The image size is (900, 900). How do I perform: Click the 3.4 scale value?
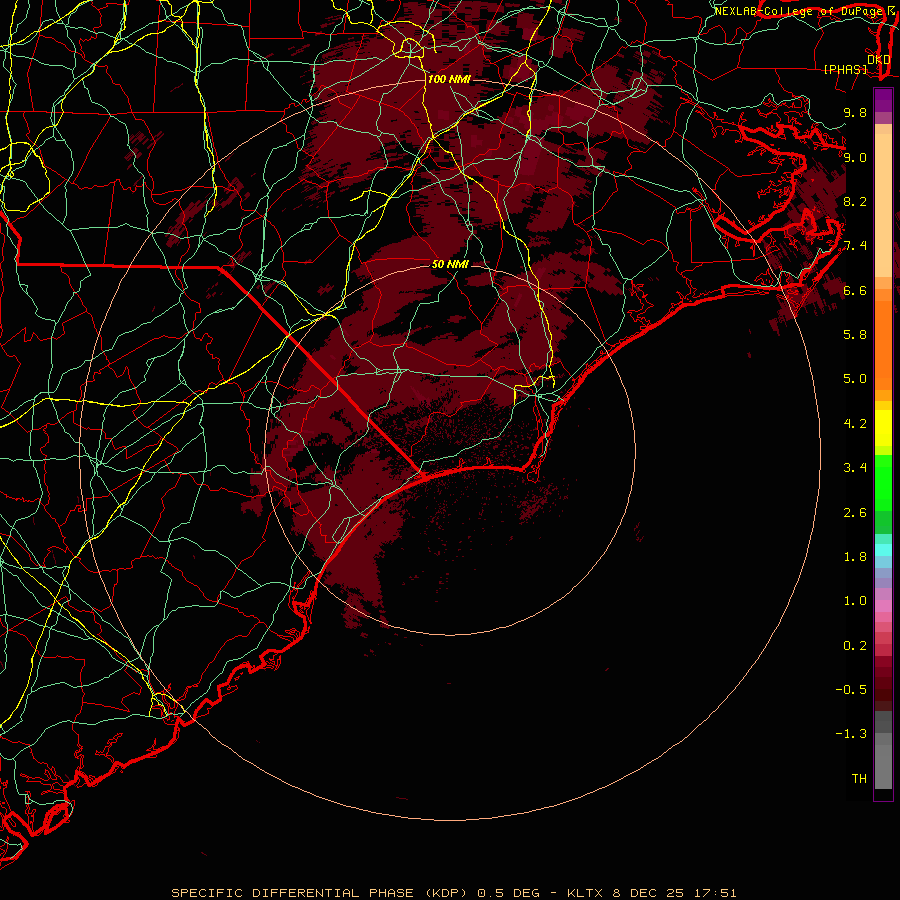click(855, 468)
